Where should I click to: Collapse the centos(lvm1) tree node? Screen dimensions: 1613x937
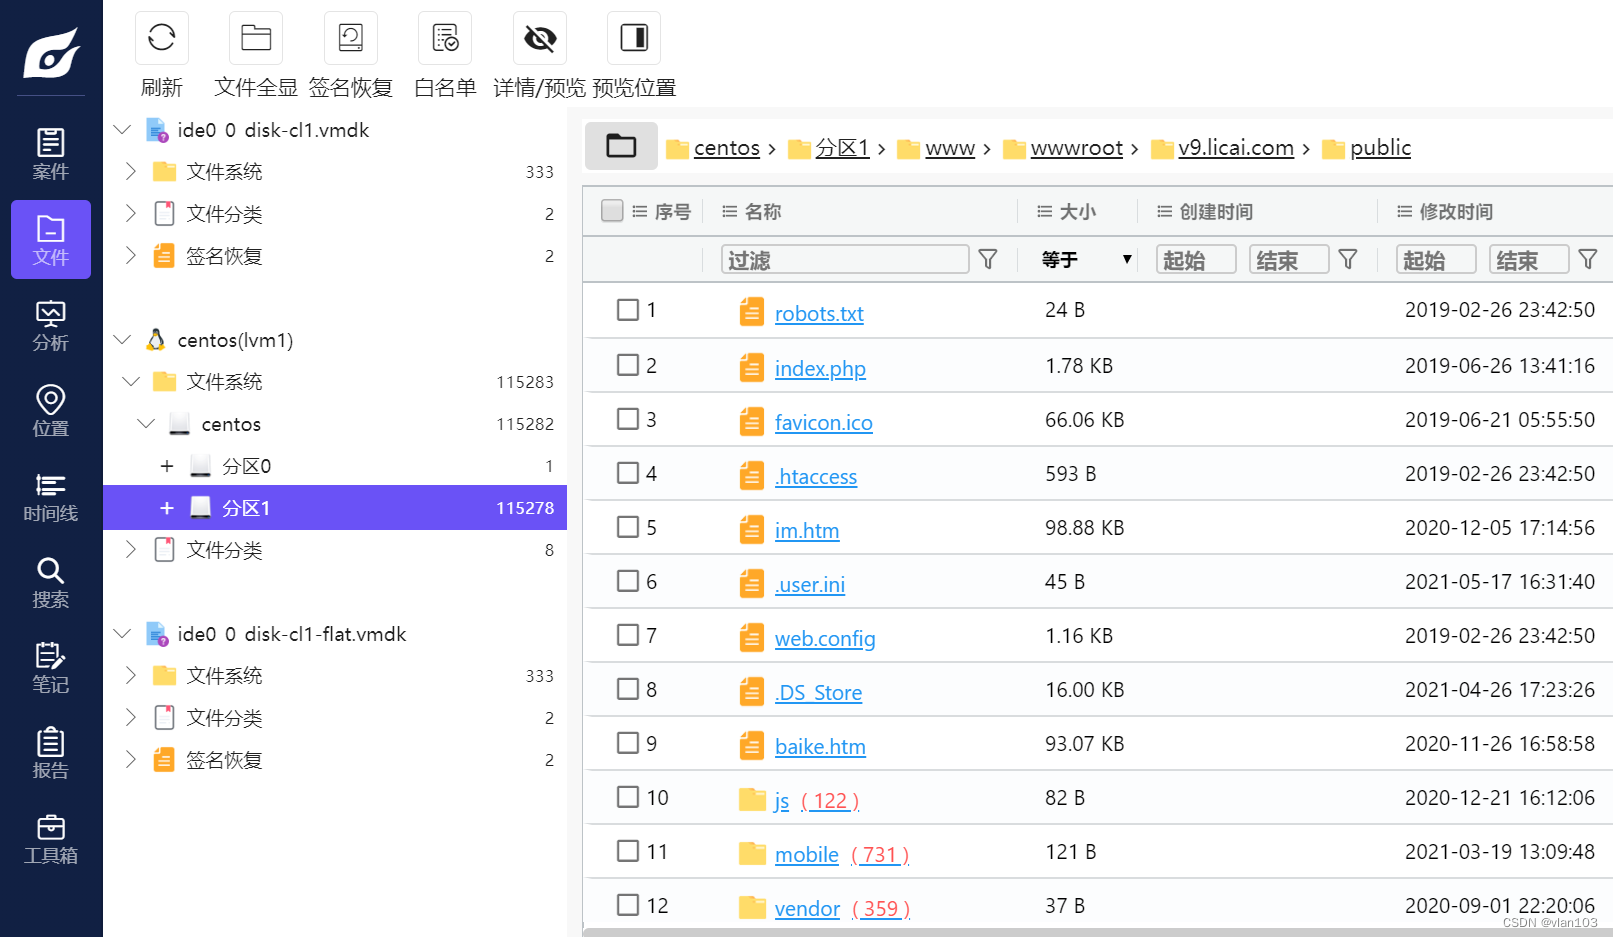[x=122, y=340]
